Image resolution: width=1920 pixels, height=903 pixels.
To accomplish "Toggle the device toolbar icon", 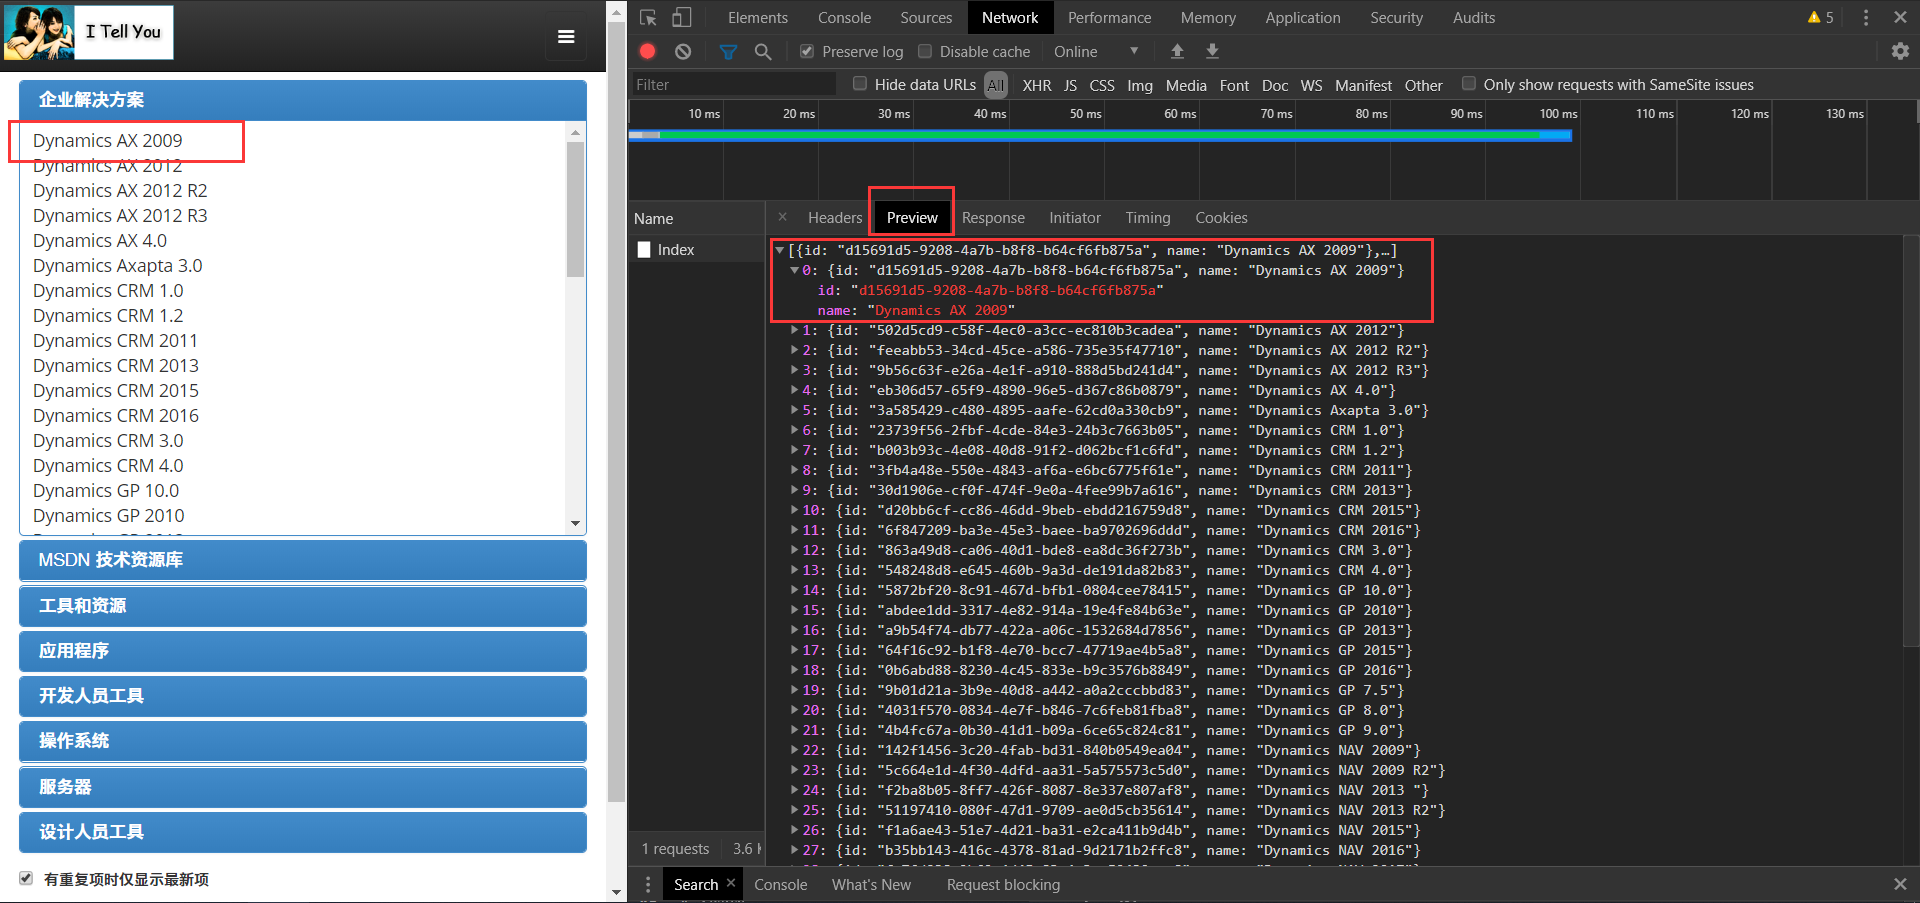I will coord(682,17).
